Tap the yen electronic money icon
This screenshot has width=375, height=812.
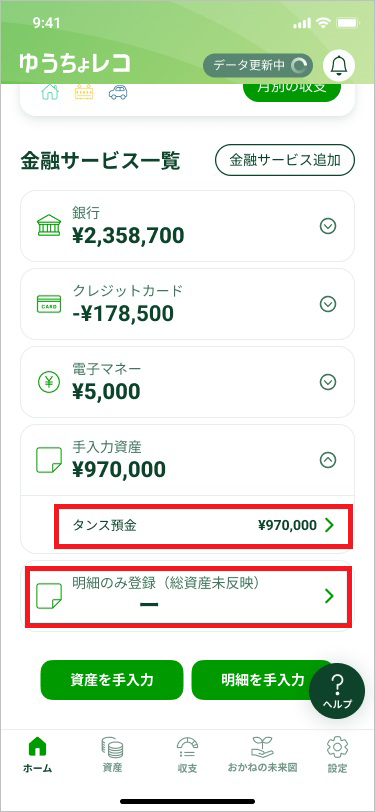click(x=49, y=382)
